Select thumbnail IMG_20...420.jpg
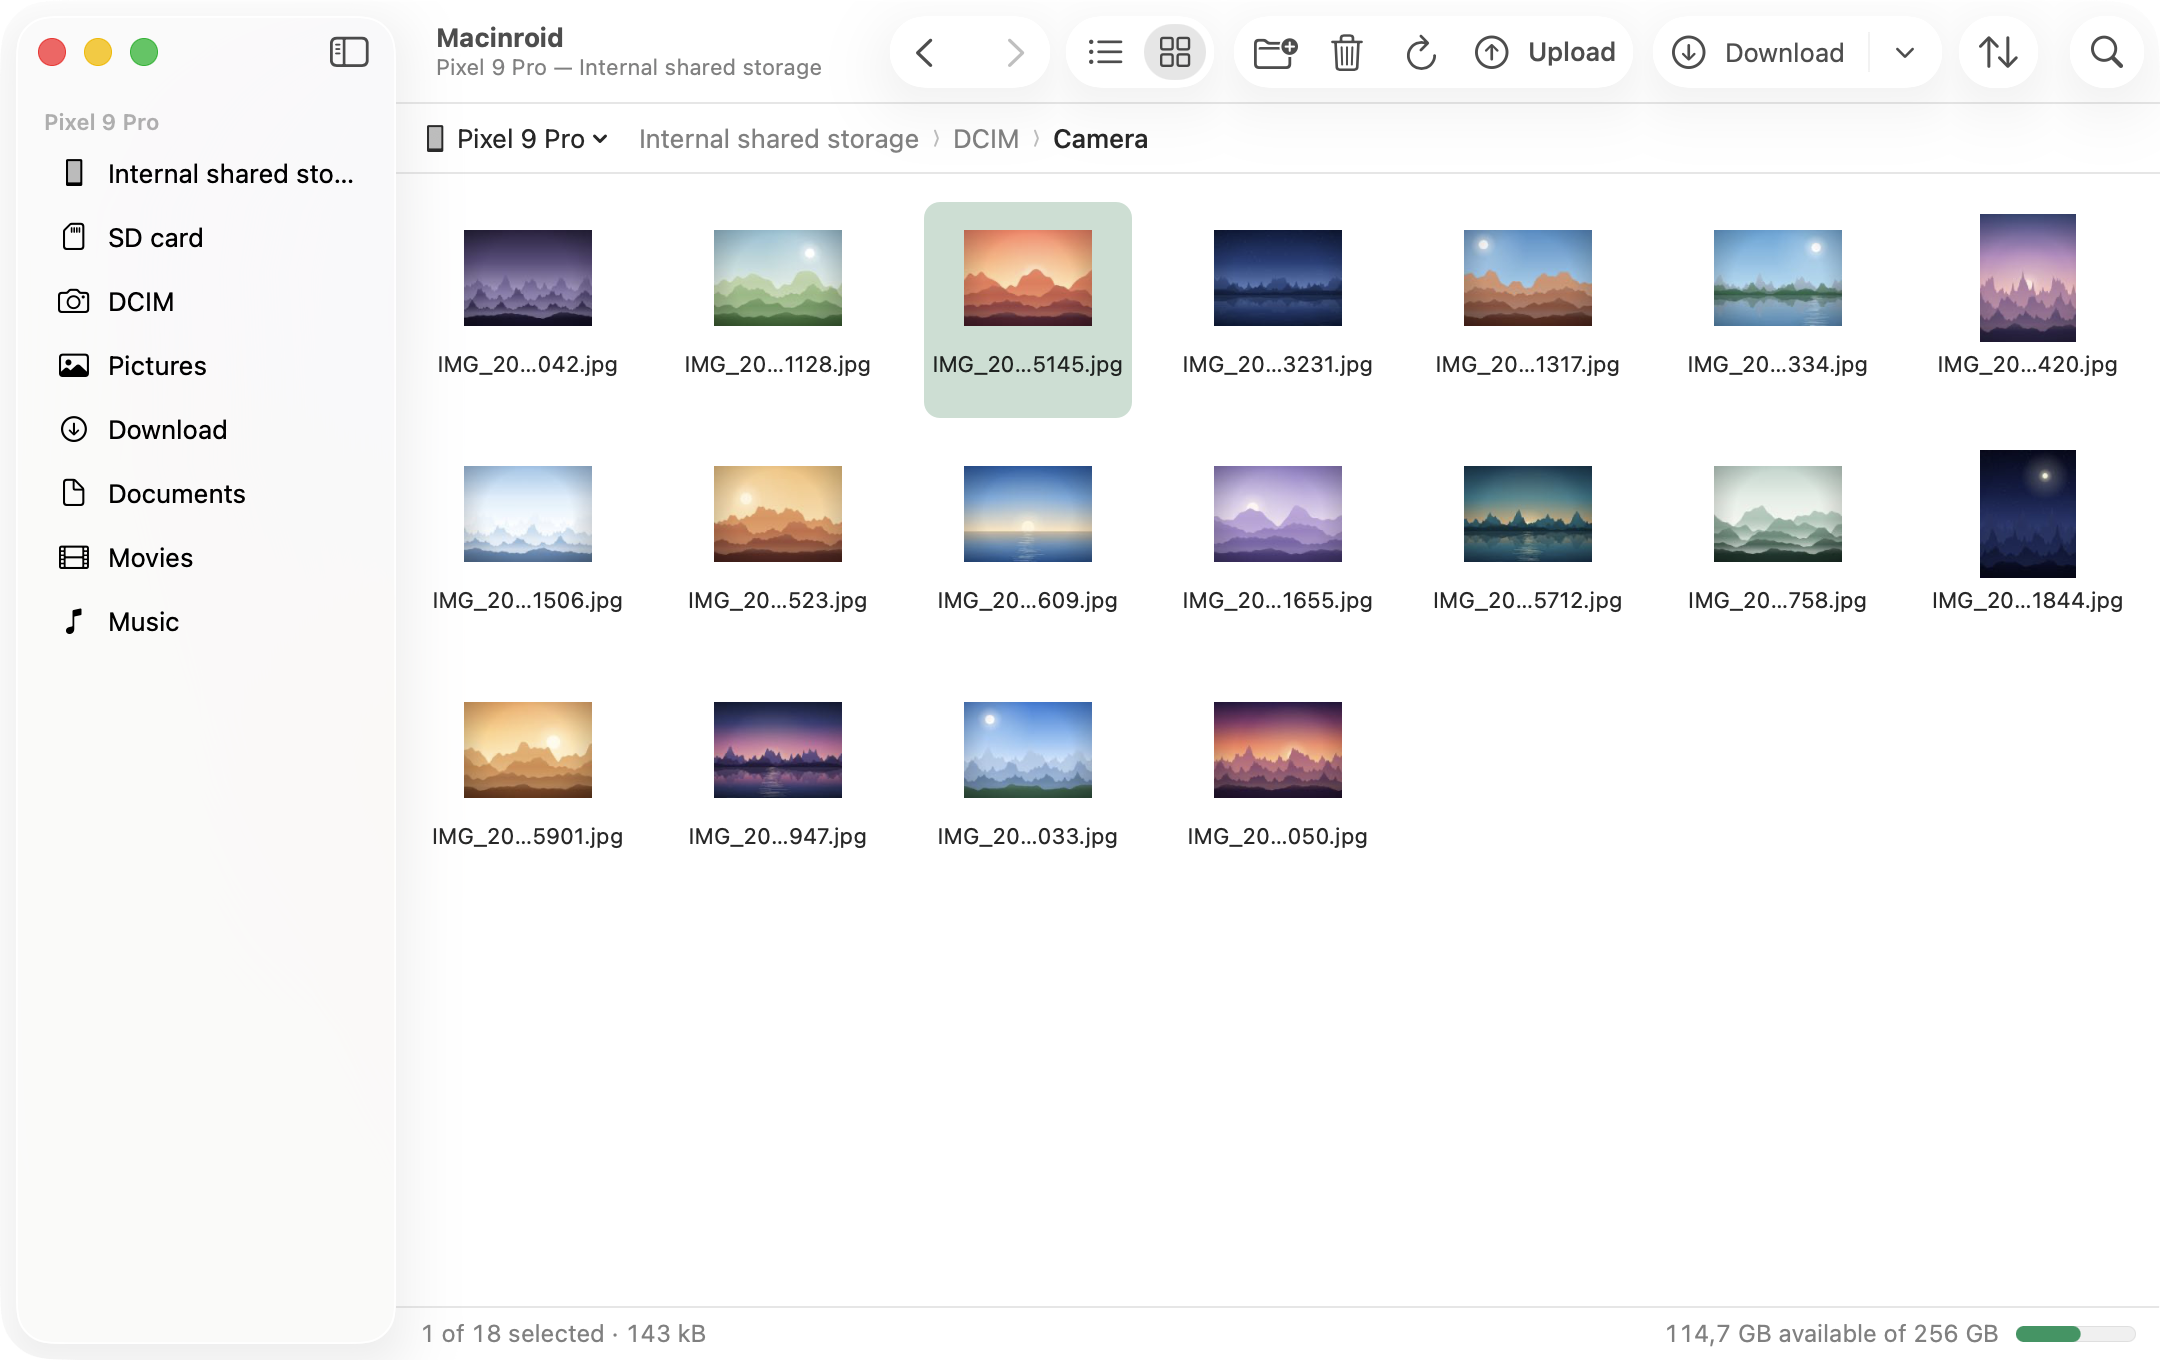Image resolution: width=2160 pixels, height=1360 pixels. (2028, 278)
